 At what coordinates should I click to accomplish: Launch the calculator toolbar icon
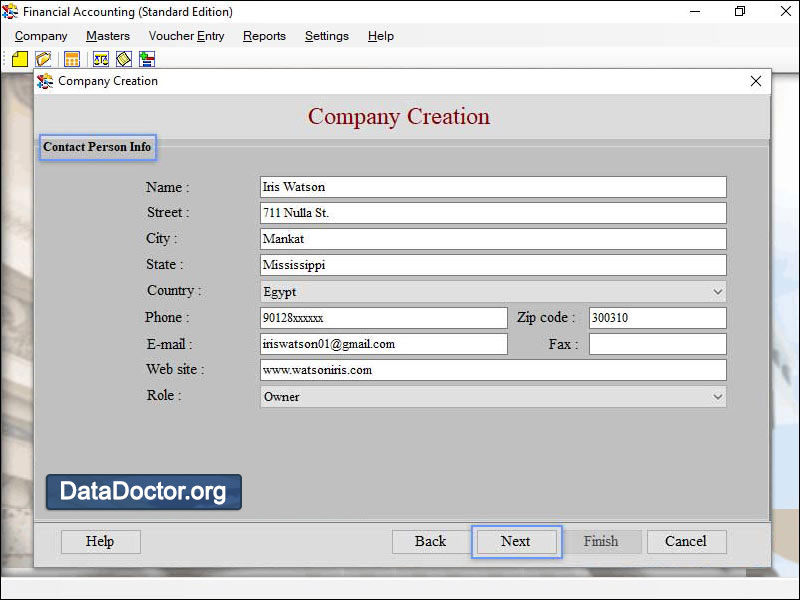[71, 59]
